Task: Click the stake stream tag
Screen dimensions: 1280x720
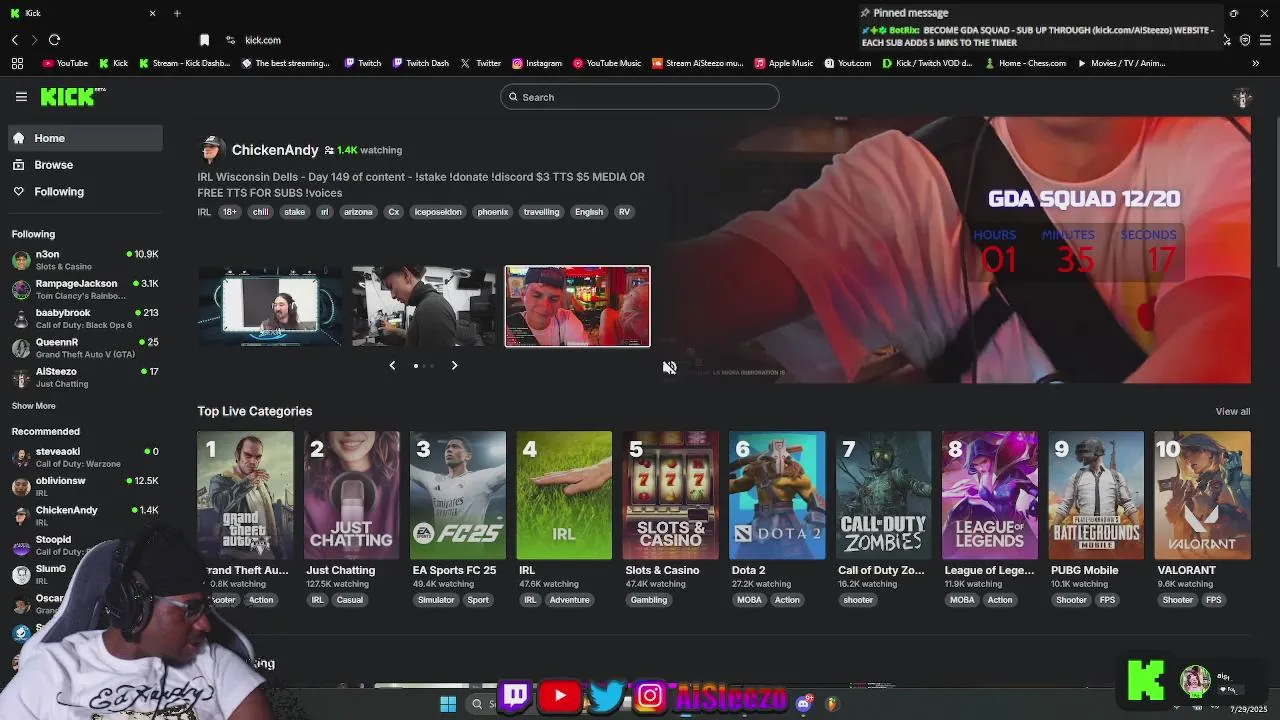Action: coord(294,212)
